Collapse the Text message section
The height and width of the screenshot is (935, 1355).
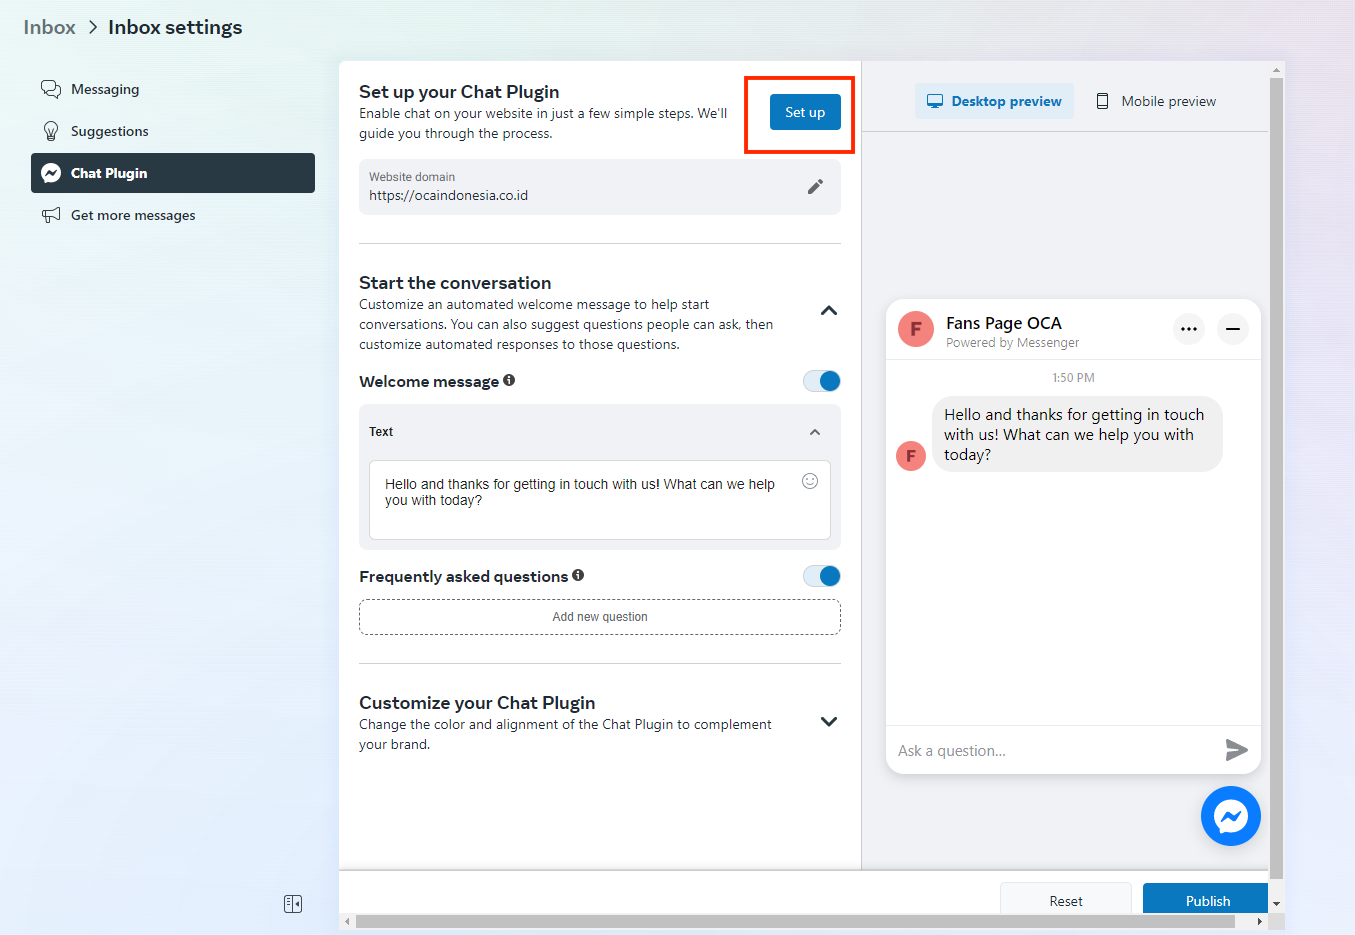point(815,432)
